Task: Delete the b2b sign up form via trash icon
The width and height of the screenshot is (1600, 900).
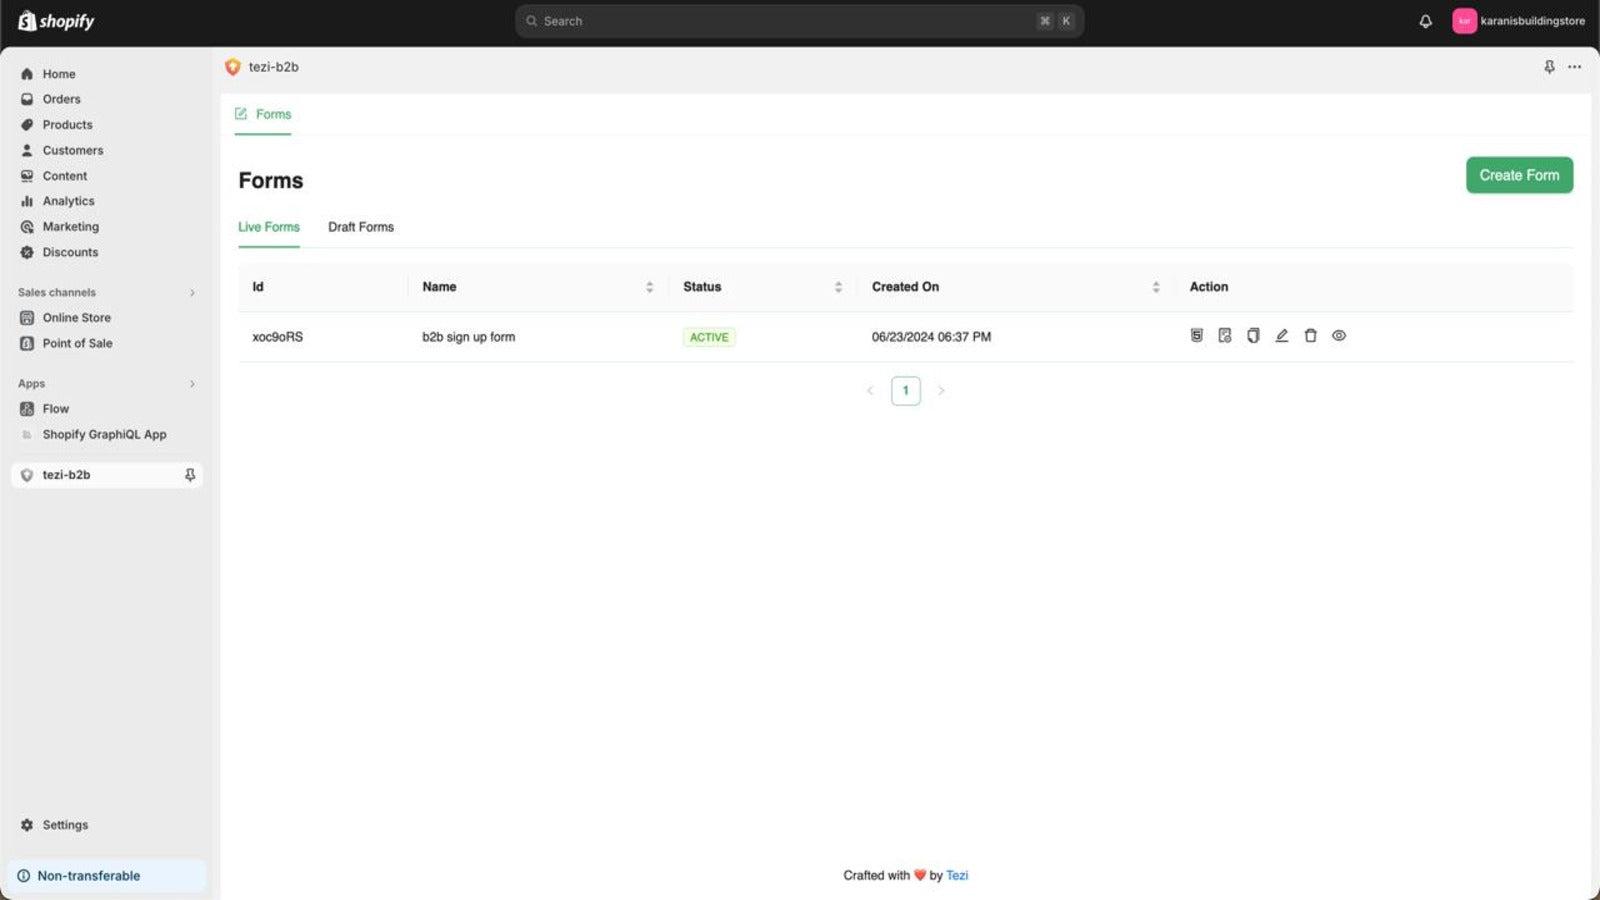Action: pyautogui.click(x=1310, y=335)
